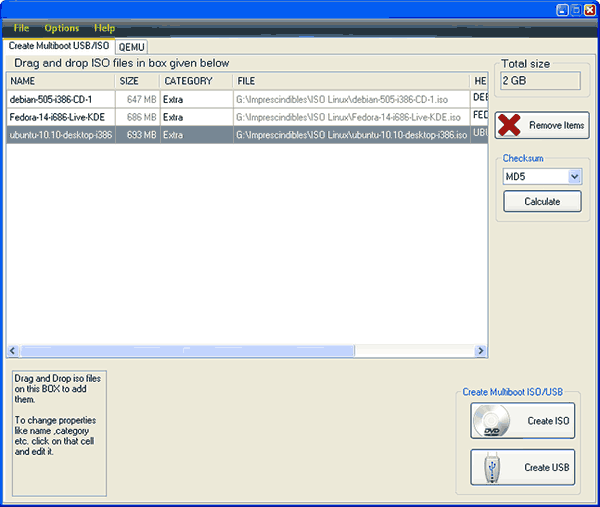Viewport: 600px width, 507px height.
Task: Click the FILE column header
Action: pyautogui.click(x=350, y=81)
